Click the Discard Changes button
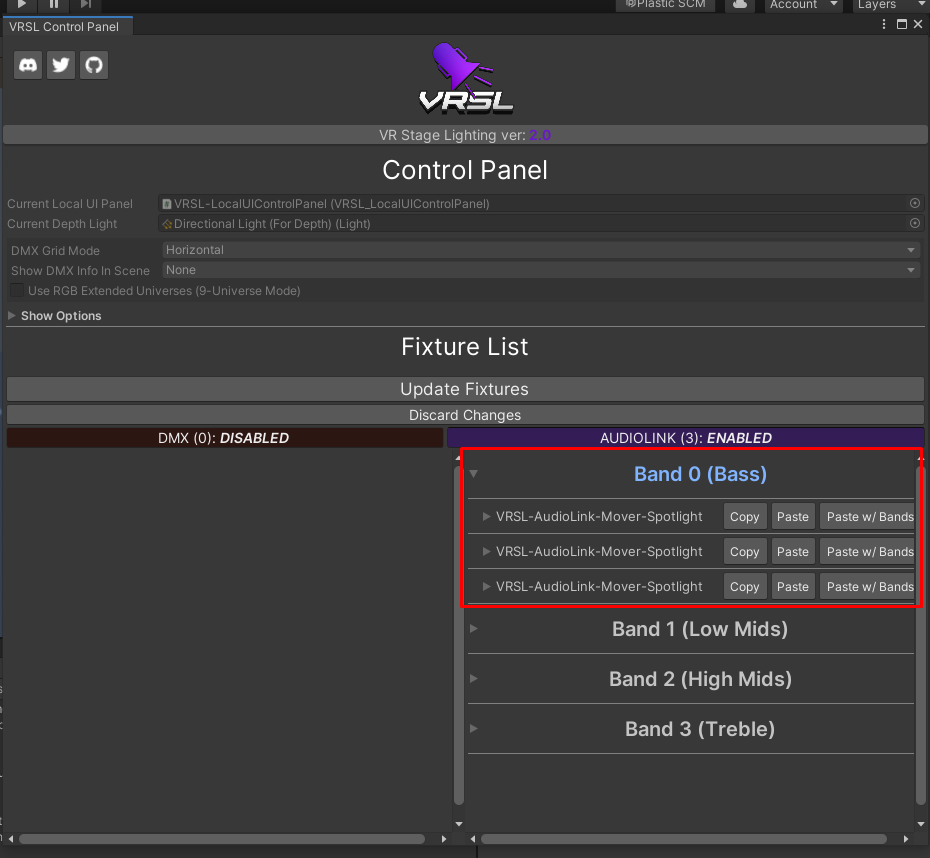 (x=465, y=415)
